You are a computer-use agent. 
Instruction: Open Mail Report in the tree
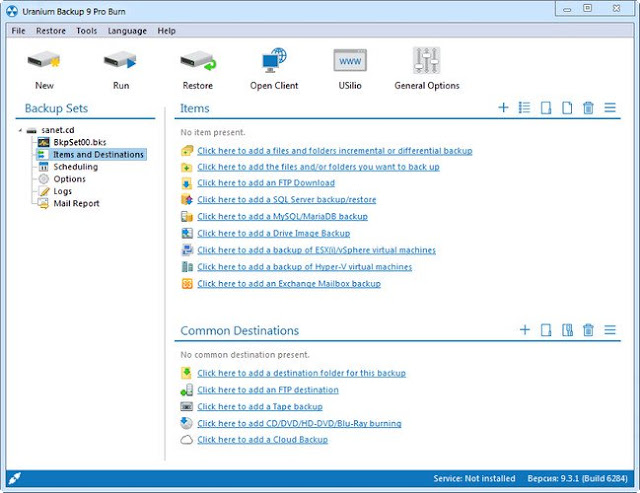pos(76,203)
